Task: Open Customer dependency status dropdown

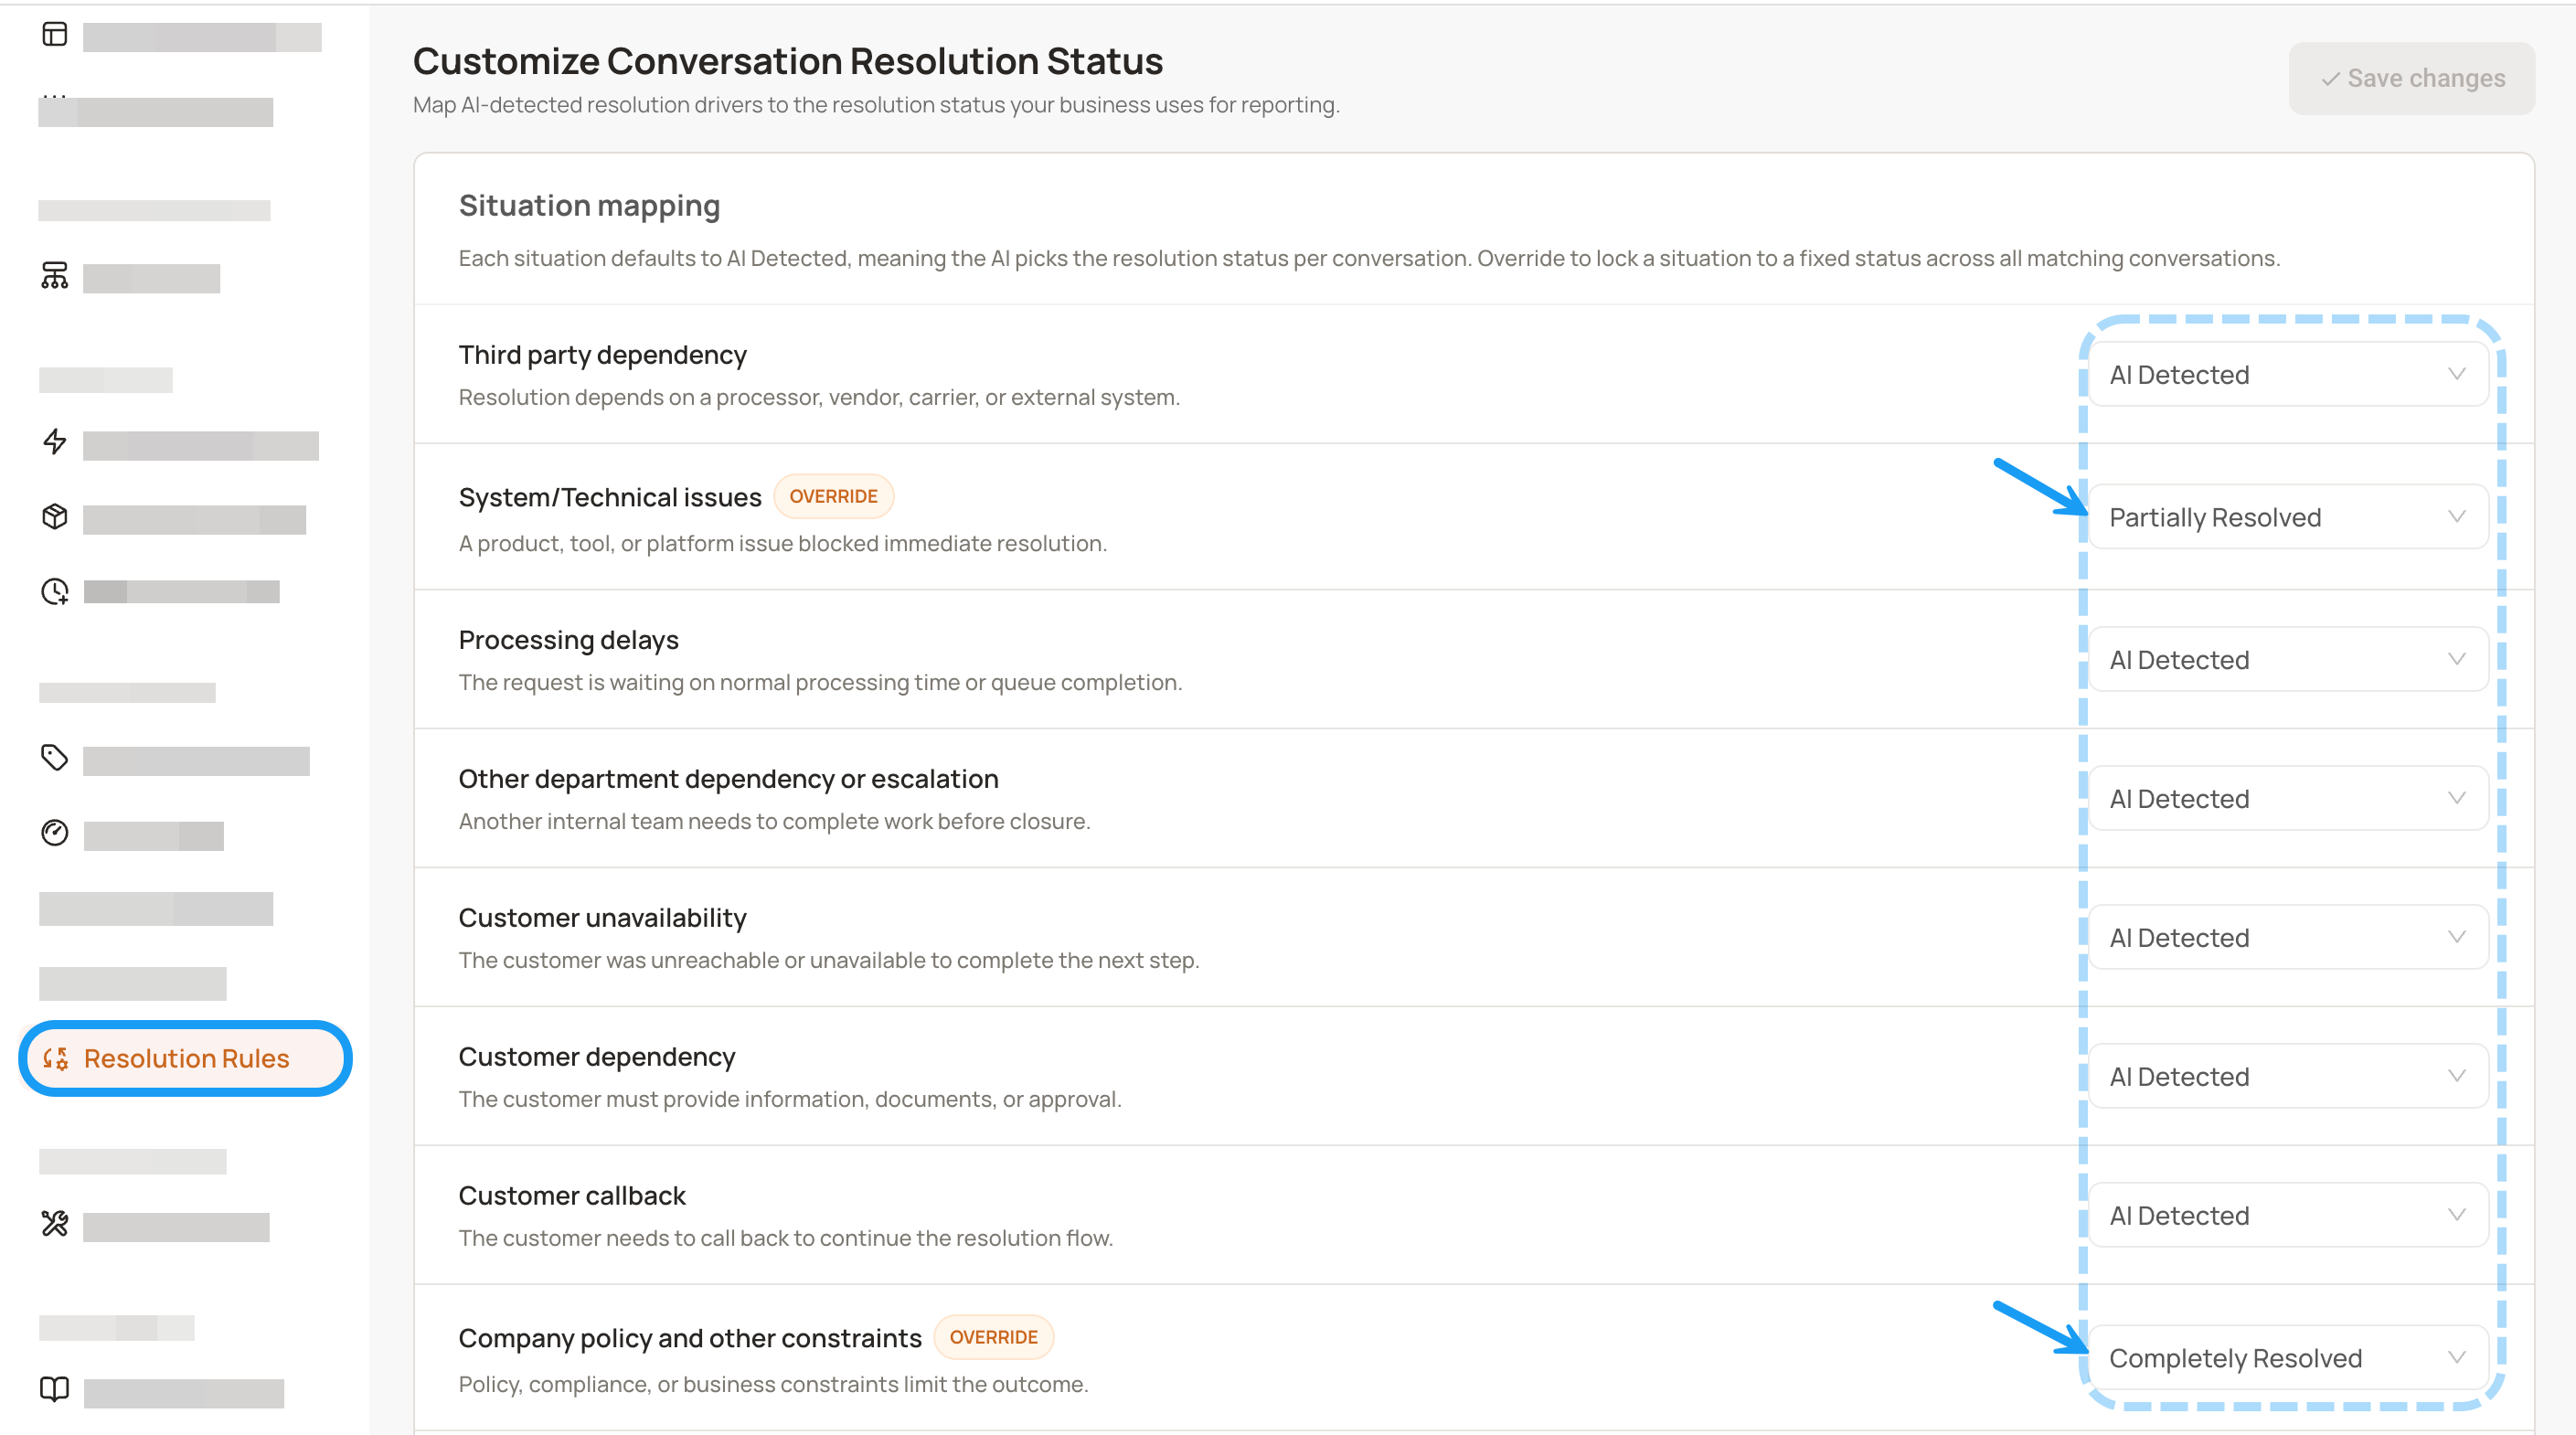Action: tap(2288, 1077)
